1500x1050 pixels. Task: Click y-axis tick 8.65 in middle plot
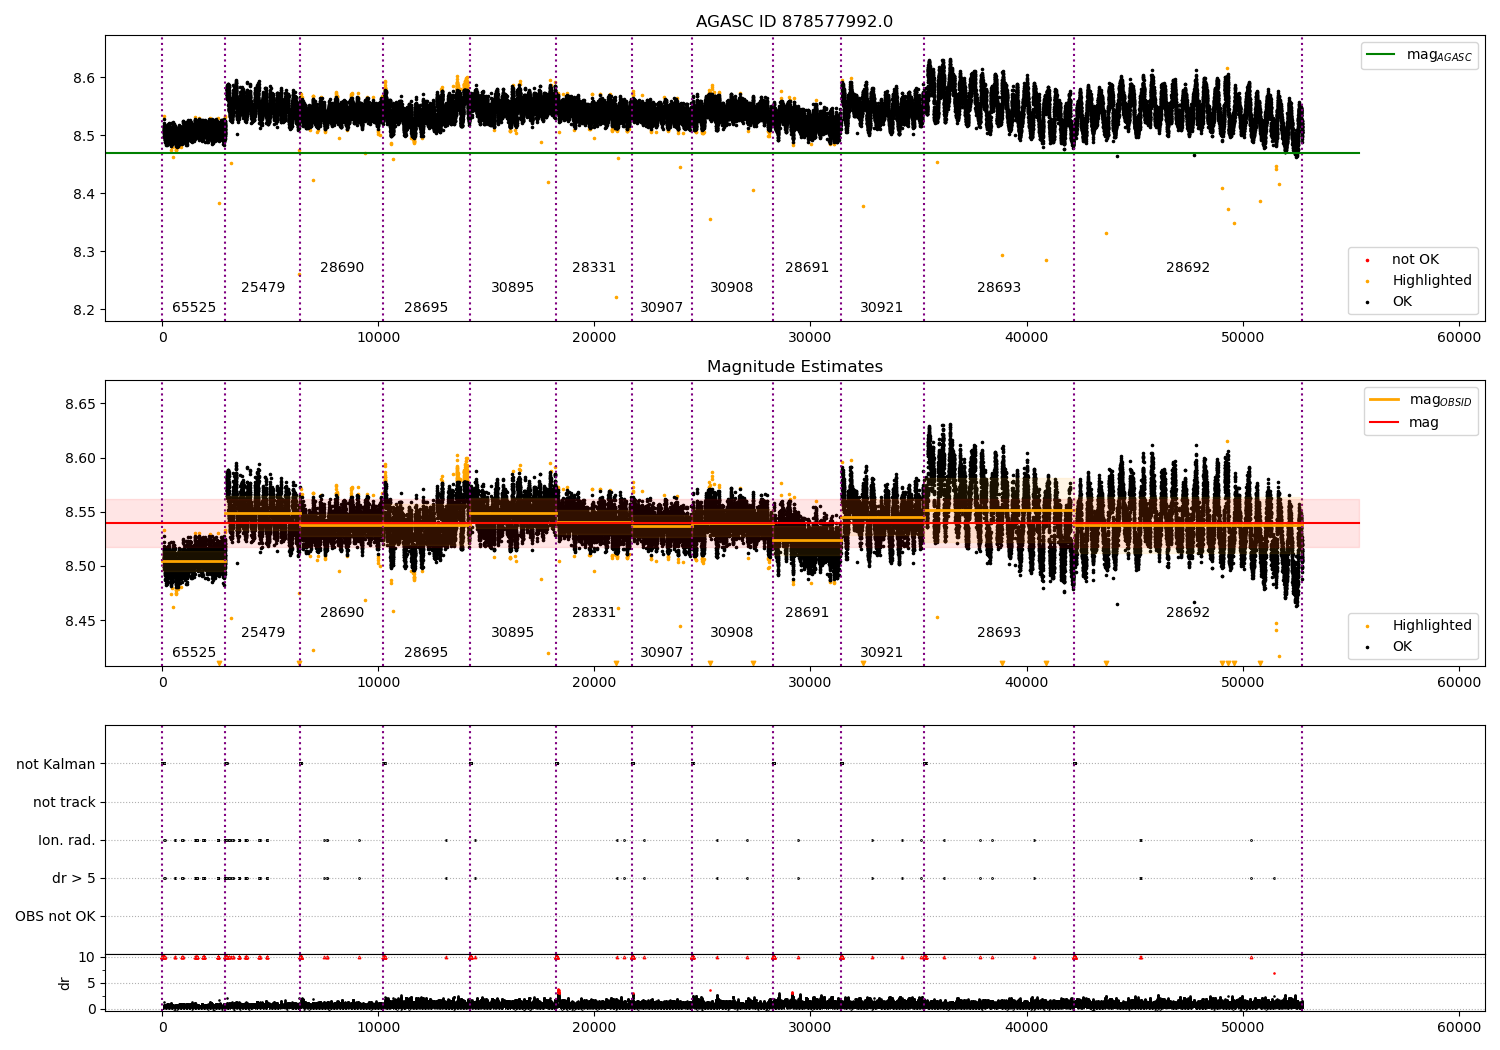click(x=80, y=404)
